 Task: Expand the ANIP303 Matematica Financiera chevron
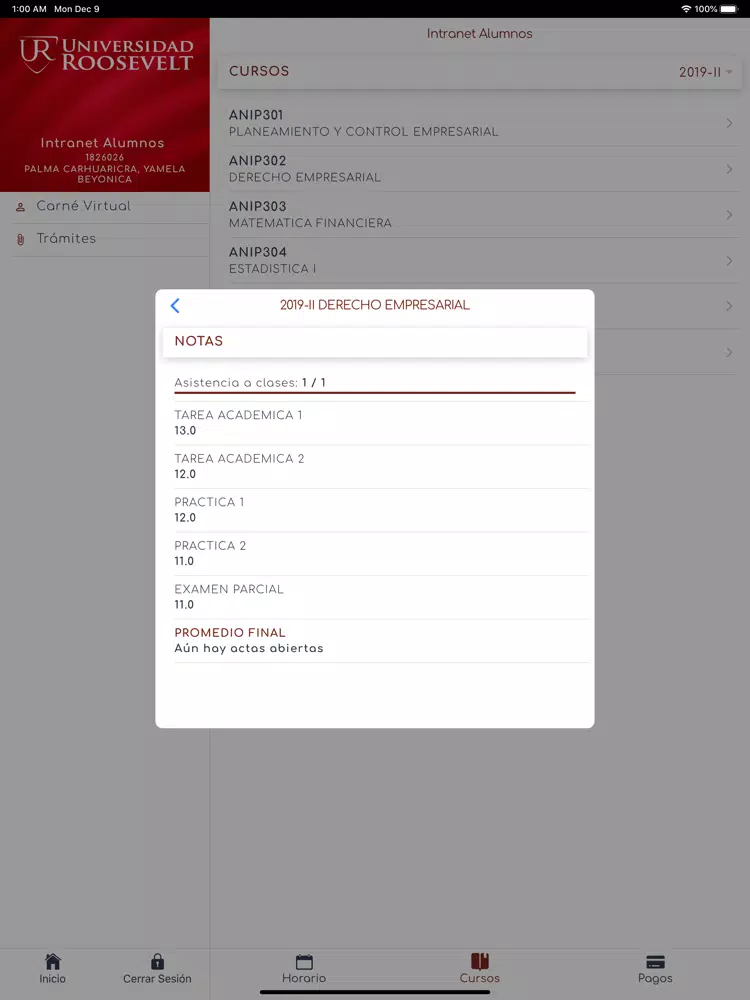tap(729, 215)
